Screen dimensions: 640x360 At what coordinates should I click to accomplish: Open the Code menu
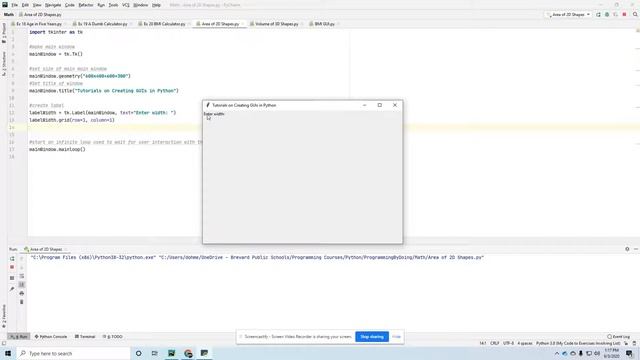coord(70,5)
